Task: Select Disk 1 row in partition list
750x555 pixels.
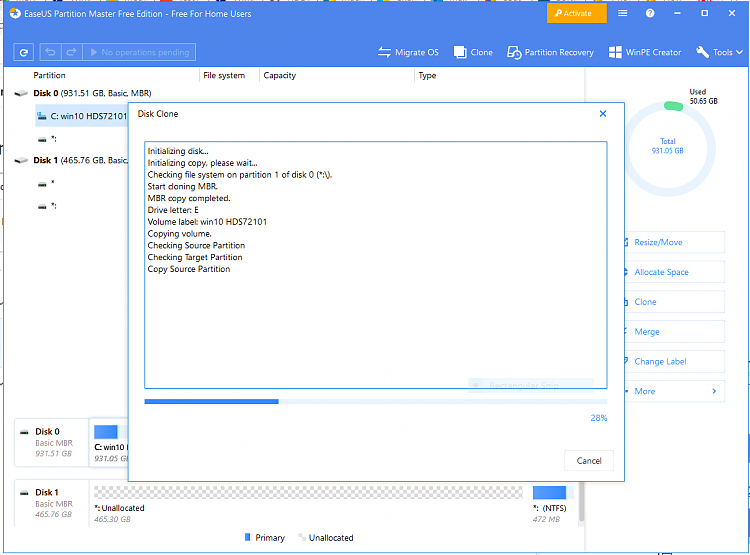Action: [x=71, y=160]
